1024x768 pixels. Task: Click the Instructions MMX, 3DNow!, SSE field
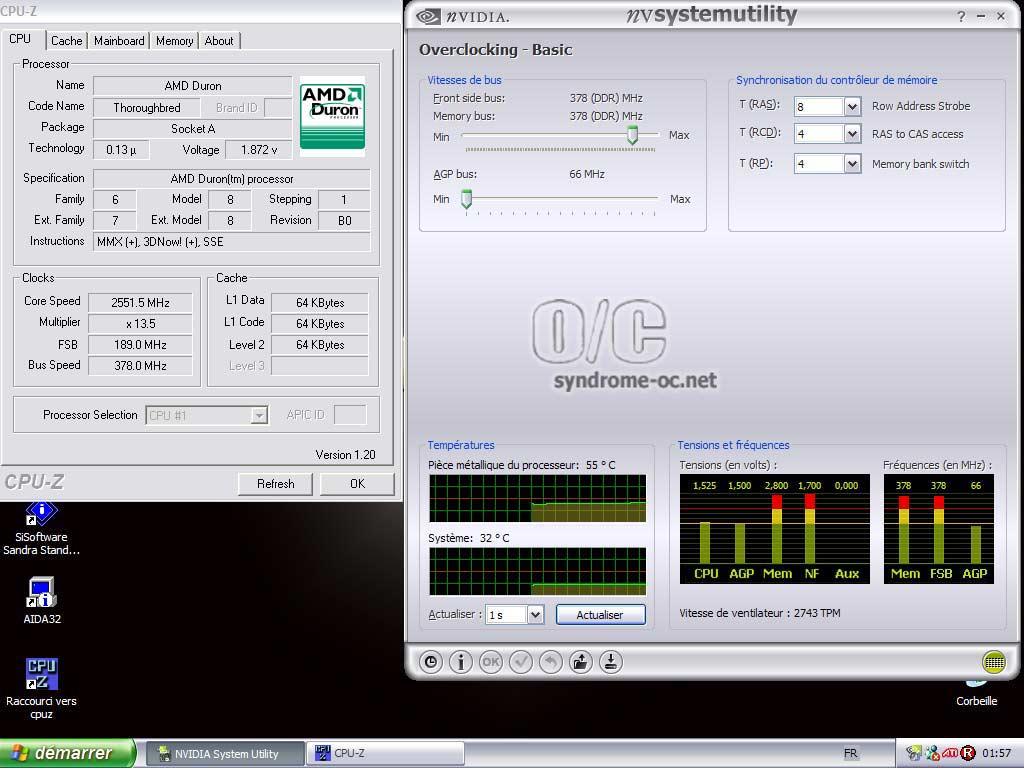(x=232, y=242)
